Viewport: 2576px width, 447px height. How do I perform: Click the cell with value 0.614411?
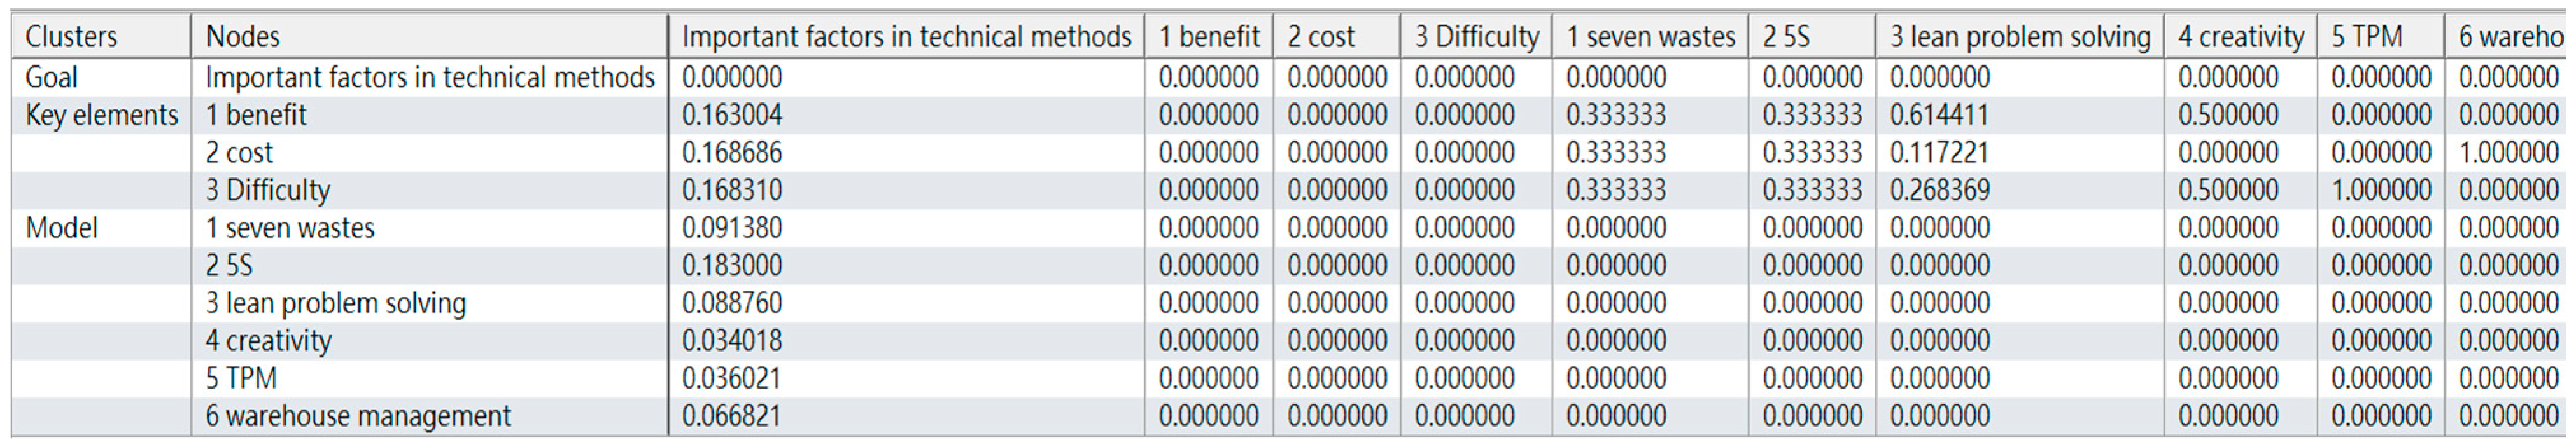click(1939, 115)
